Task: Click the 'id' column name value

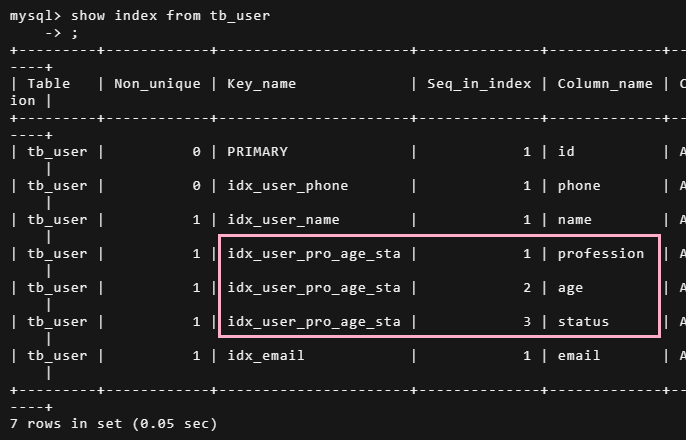Action: pyautogui.click(x=566, y=152)
